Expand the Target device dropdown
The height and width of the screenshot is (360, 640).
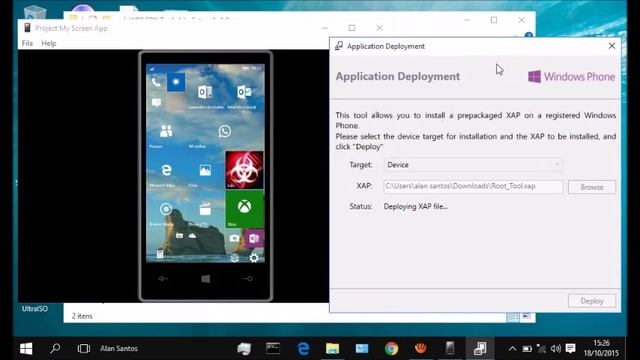pos(473,165)
